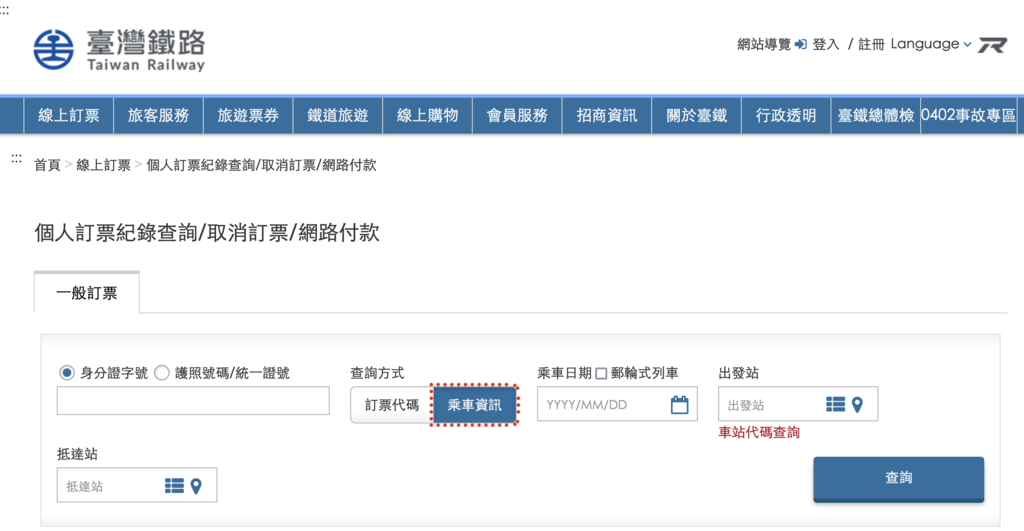The image size is (1024, 531).
Task: Open the 旅客服務 navigation menu
Action: 158,116
